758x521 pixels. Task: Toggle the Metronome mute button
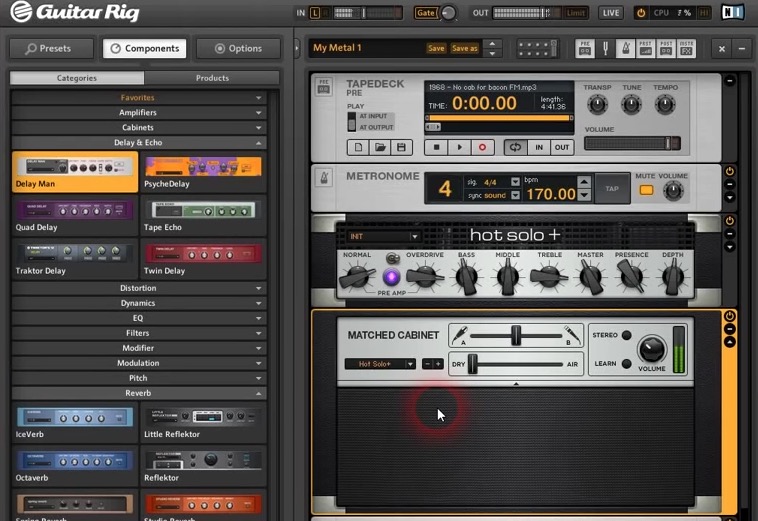pyautogui.click(x=646, y=190)
